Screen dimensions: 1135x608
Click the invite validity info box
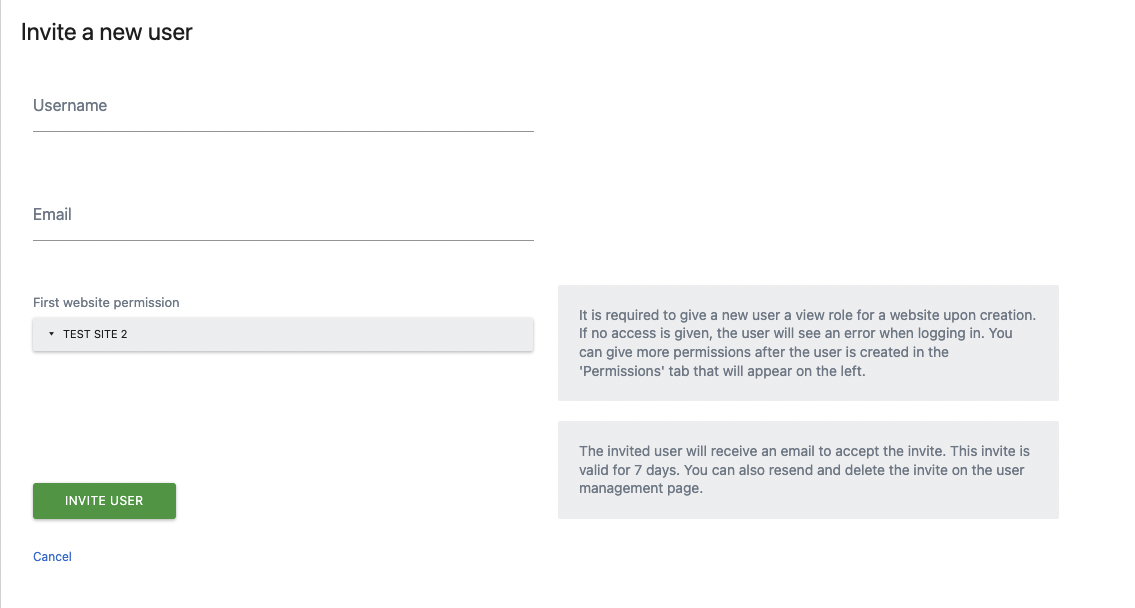(x=806, y=470)
